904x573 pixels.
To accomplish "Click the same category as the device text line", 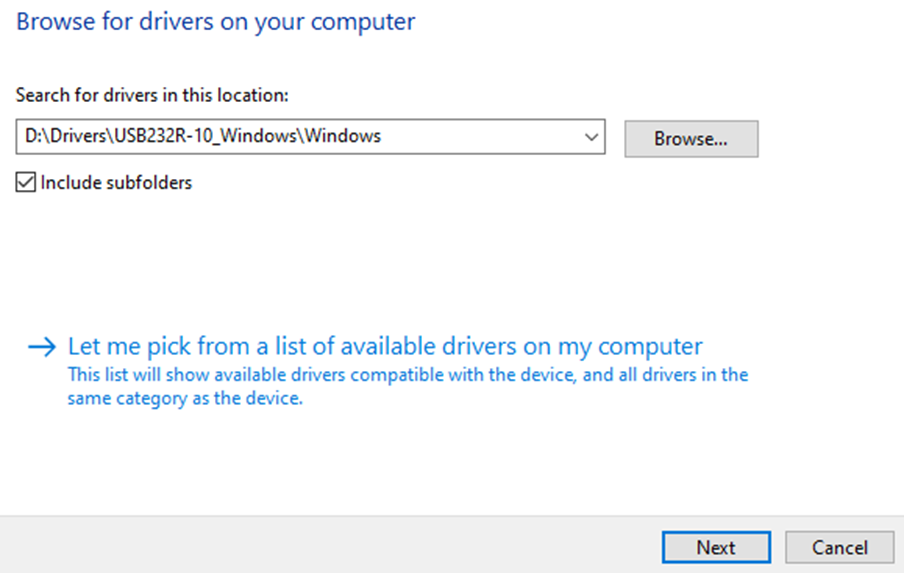I will (x=185, y=398).
